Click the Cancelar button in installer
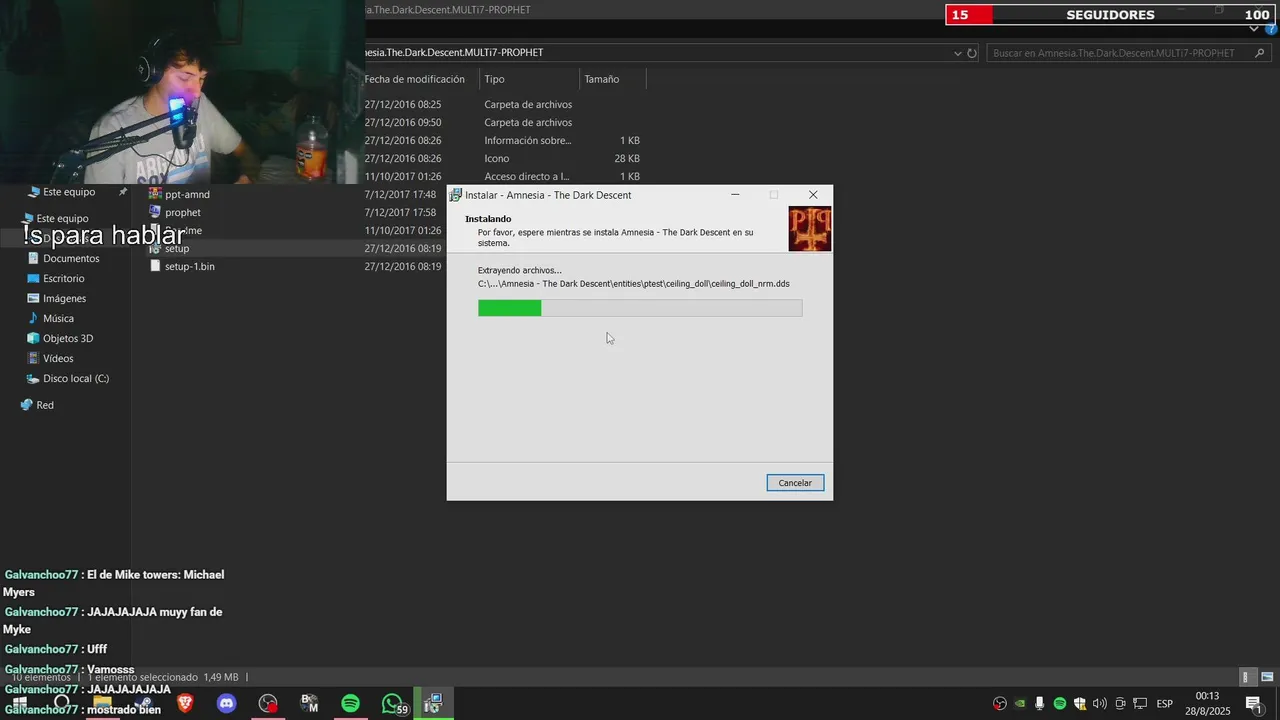Screen dimensions: 1280x720 [x=795, y=483]
